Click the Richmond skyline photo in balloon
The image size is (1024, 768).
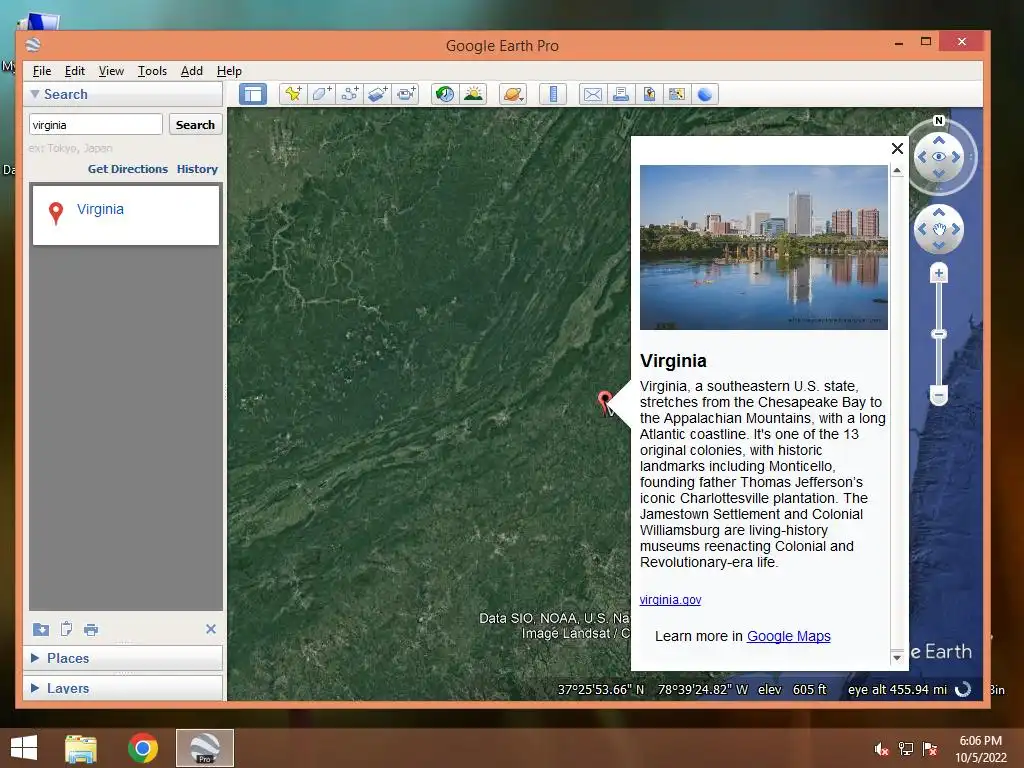pos(763,247)
